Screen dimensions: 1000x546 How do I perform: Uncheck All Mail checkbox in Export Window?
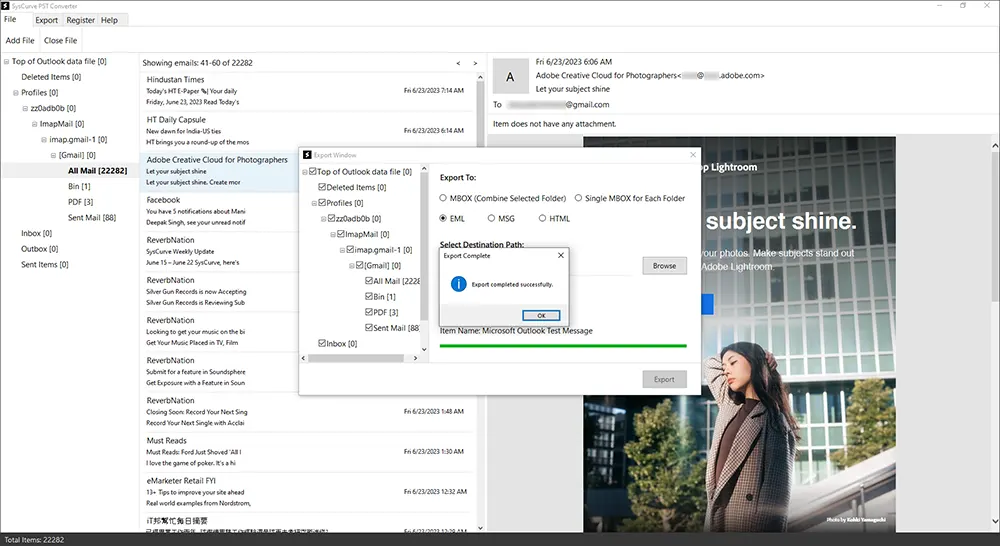369,281
